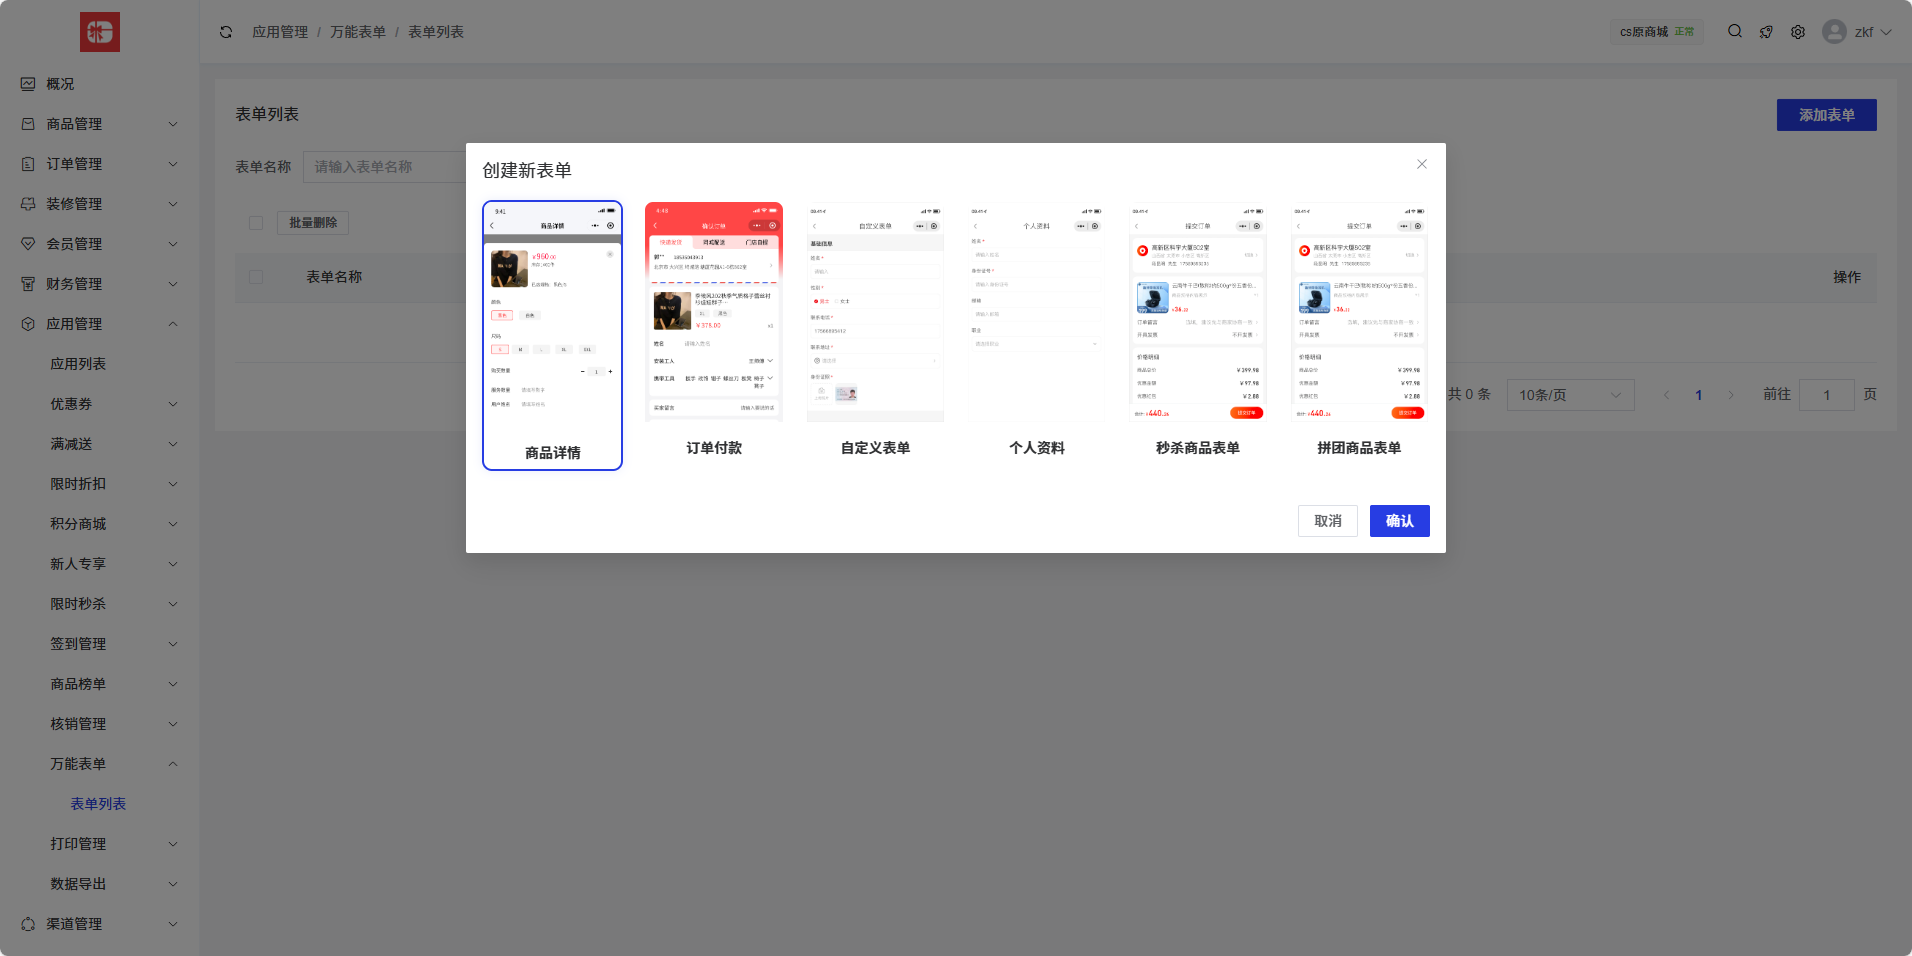The image size is (1912, 956).
Task: Click the red store logo icon
Action: 100,32
